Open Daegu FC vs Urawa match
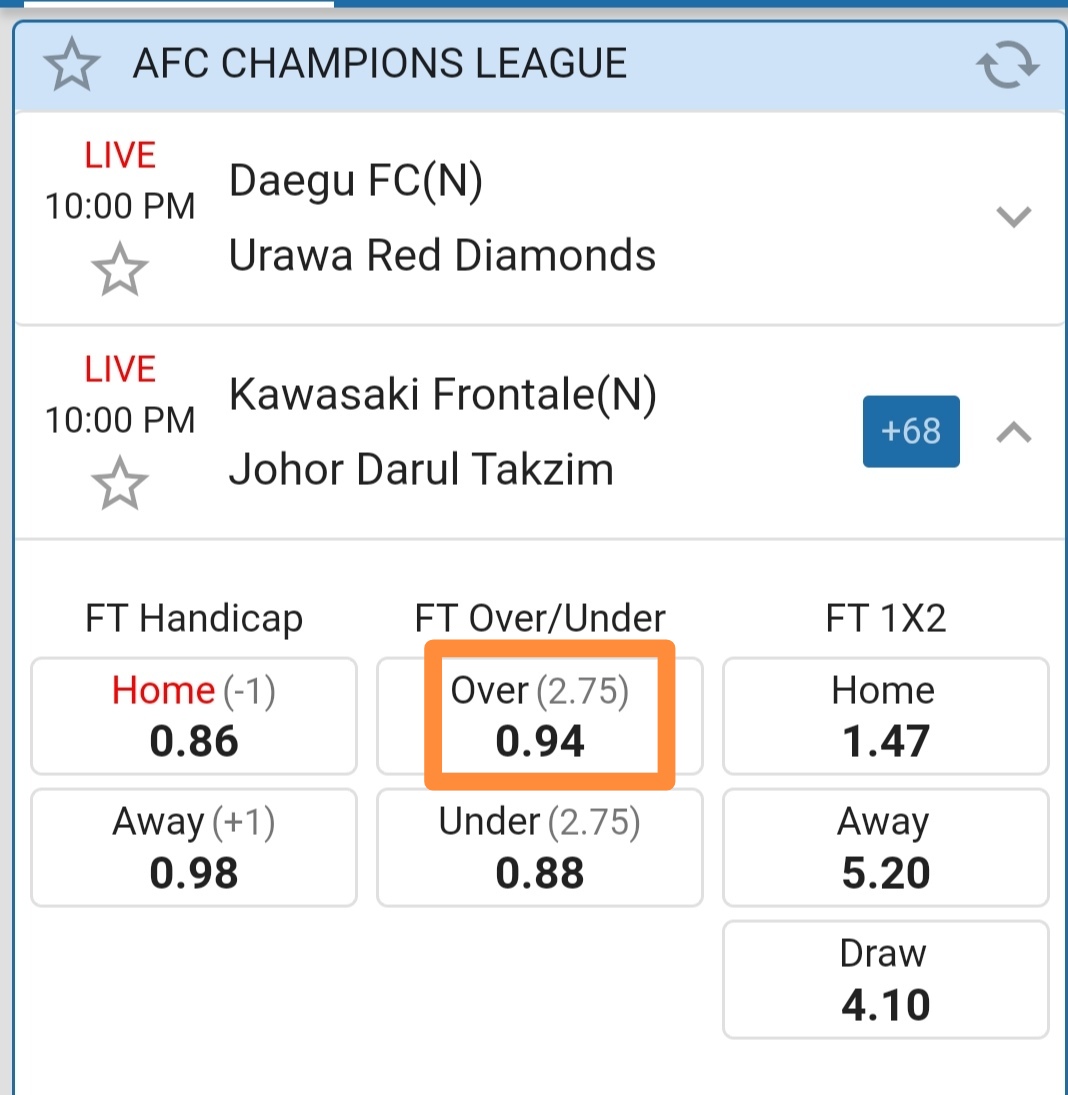 442,219
